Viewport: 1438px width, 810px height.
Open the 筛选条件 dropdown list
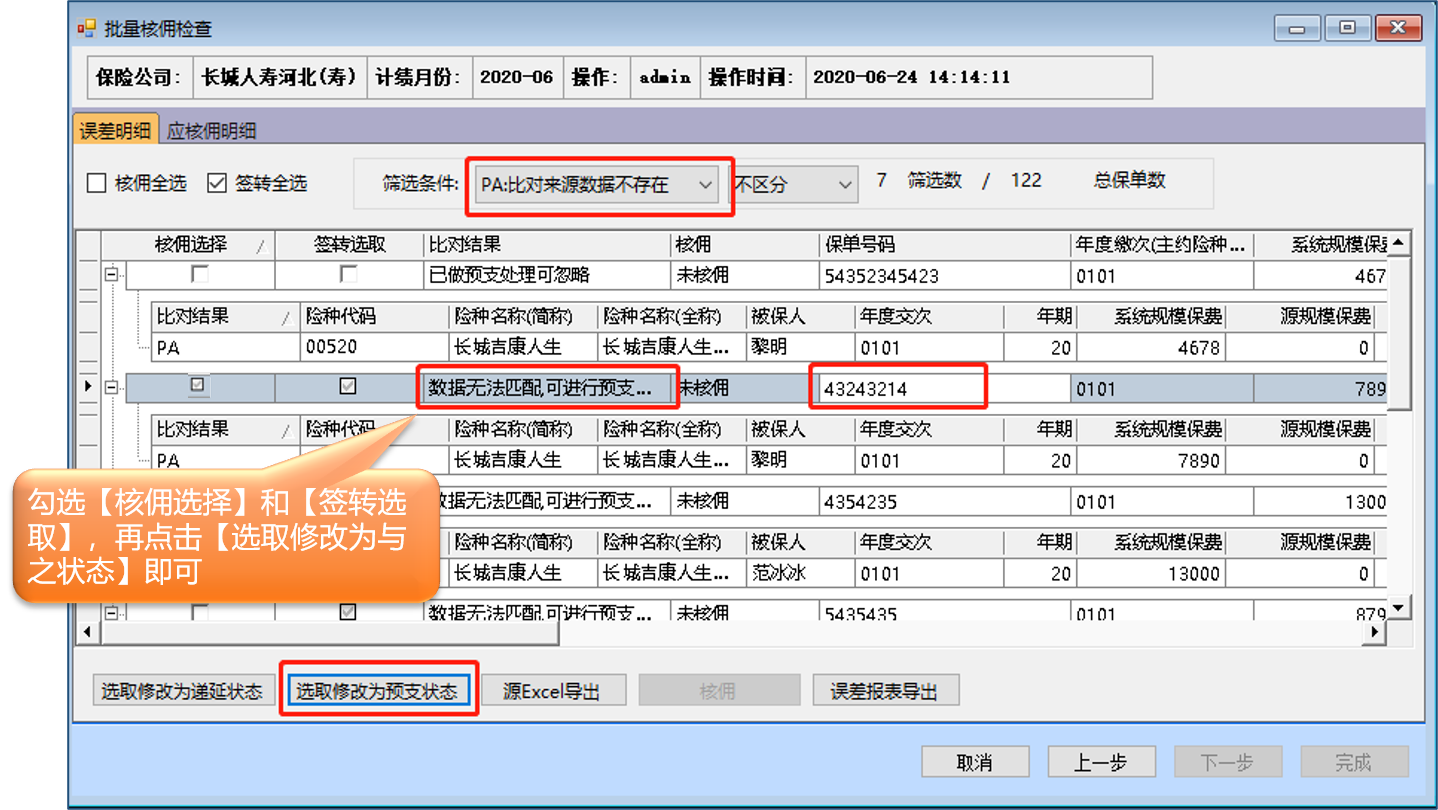click(705, 185)
